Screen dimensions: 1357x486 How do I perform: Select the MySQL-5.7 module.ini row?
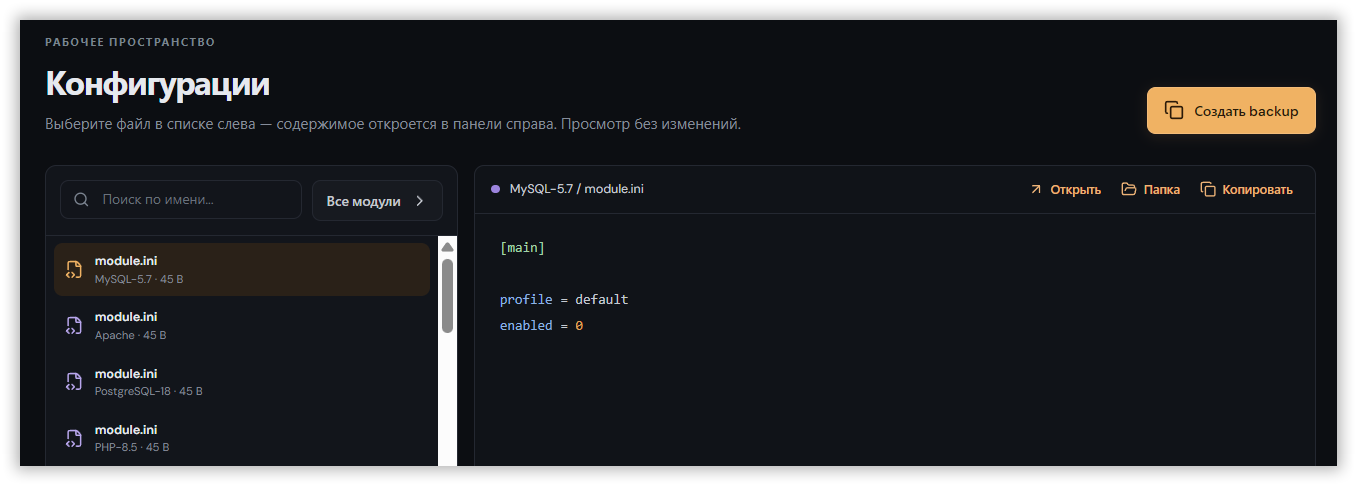click(242, 269)
